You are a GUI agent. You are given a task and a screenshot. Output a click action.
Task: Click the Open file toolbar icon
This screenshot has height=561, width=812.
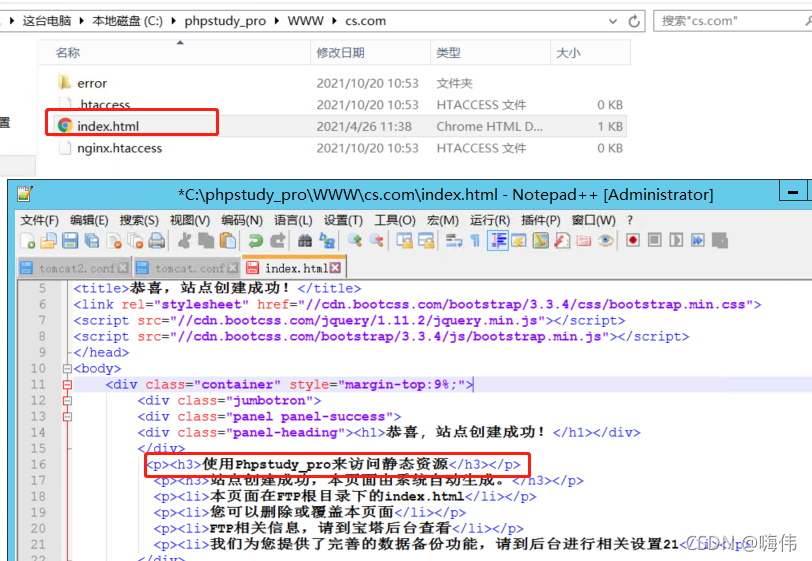(49, 240)
